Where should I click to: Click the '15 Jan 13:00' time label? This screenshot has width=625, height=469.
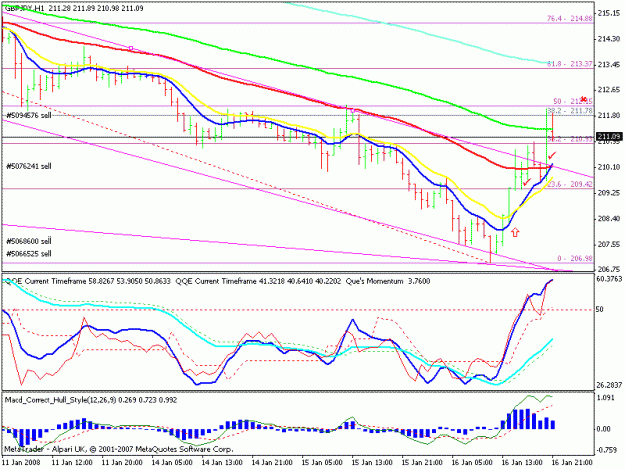tap(372, 462)
